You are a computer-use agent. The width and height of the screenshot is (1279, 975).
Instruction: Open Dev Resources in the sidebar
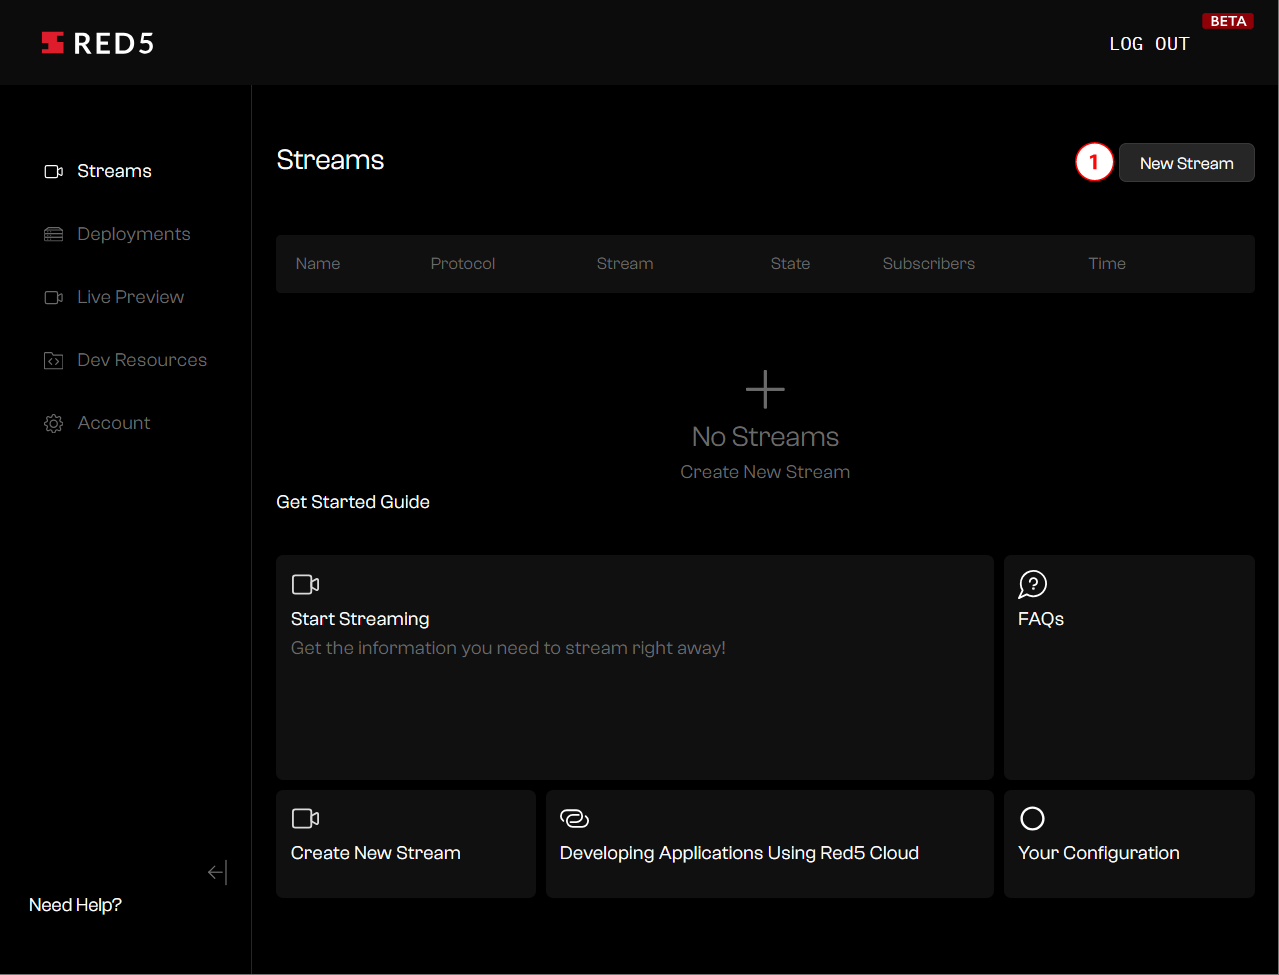142,360
